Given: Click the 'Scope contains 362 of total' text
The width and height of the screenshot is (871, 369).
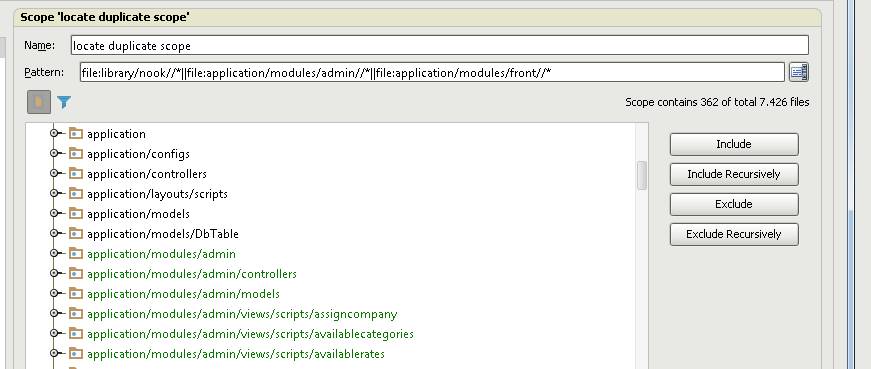Looking at the screenshot, I should 717,102.
